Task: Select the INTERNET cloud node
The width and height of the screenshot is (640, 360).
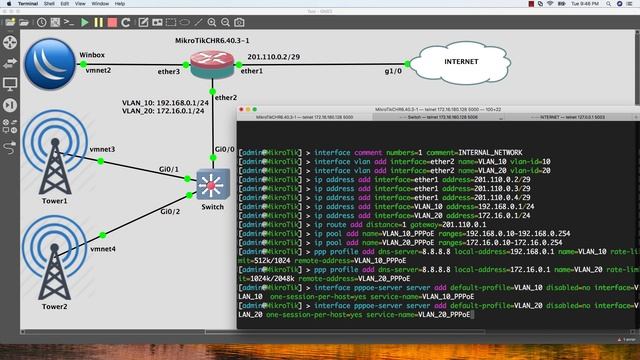Action: click(x=460, y=62)
